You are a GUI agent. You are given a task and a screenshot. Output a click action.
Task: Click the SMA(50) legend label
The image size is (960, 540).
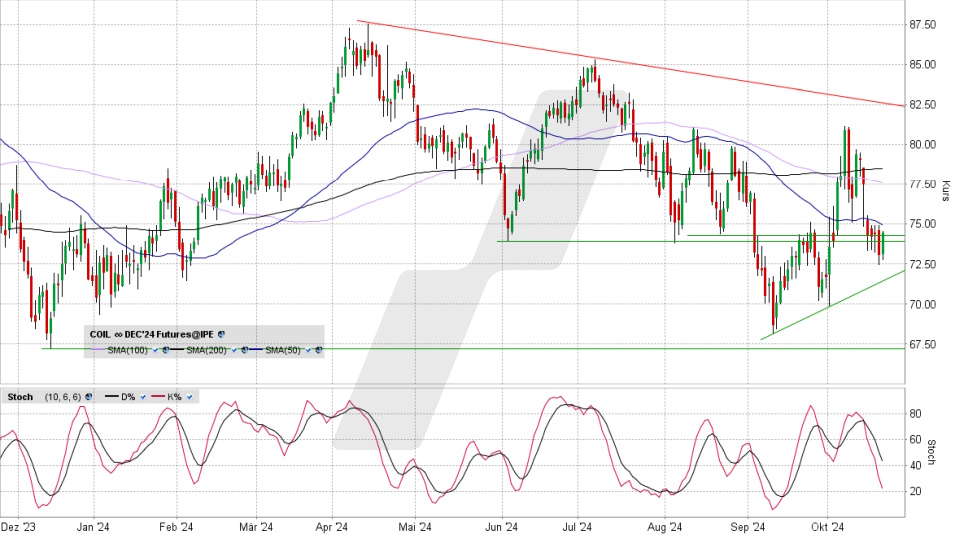283,350
